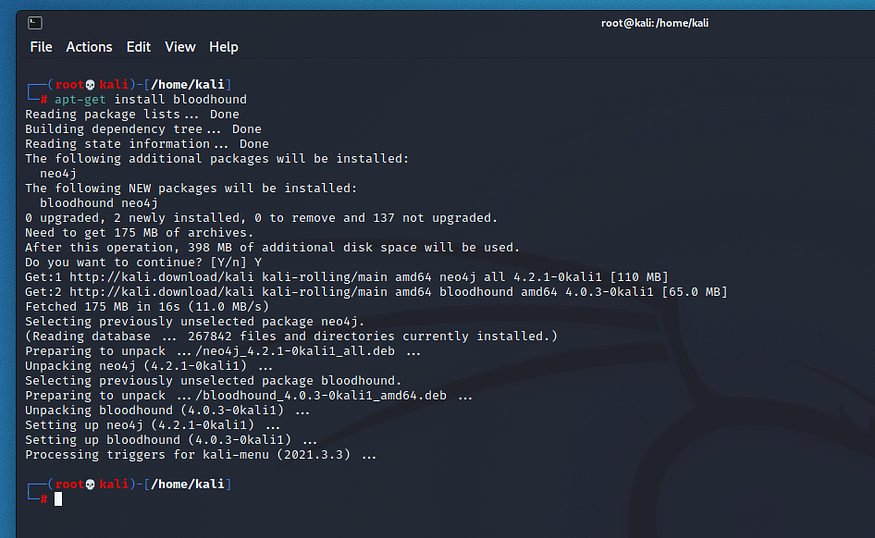
Task: Click the '0 upgraded, 2 newly installed' line
Action: click(261, 218)
